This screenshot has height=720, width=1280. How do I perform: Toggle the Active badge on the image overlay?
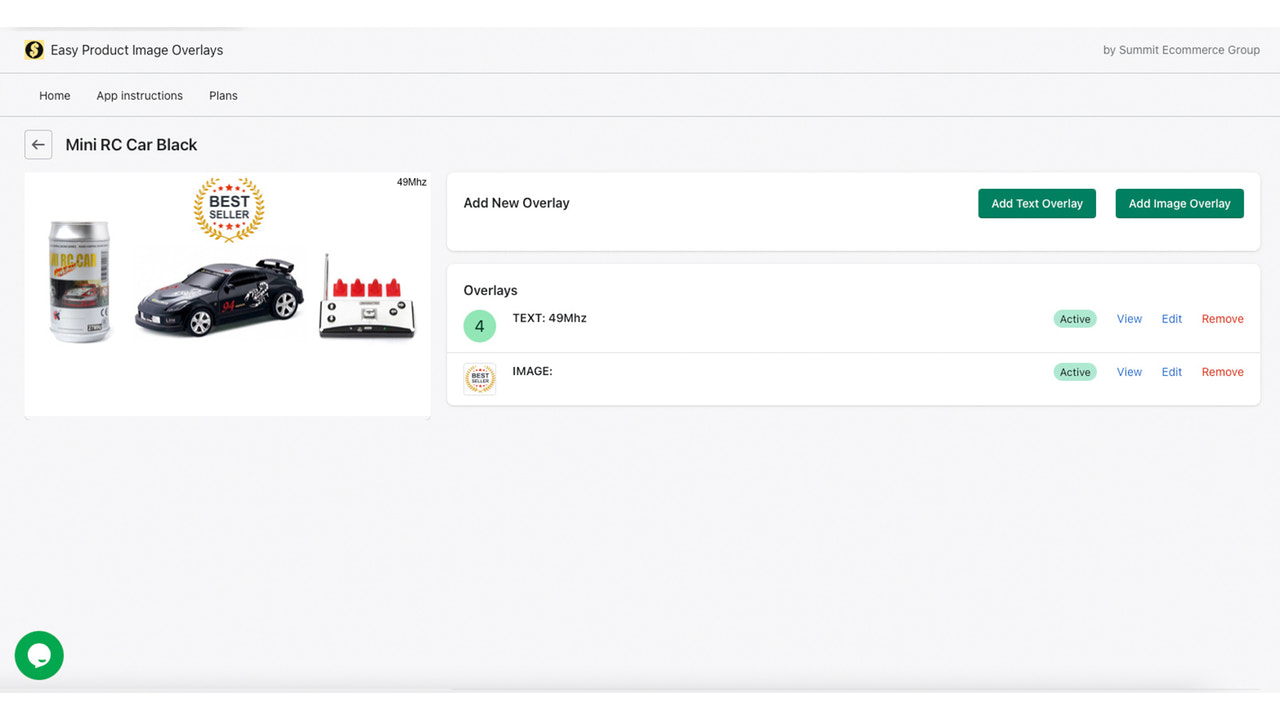click(1074, 371)
